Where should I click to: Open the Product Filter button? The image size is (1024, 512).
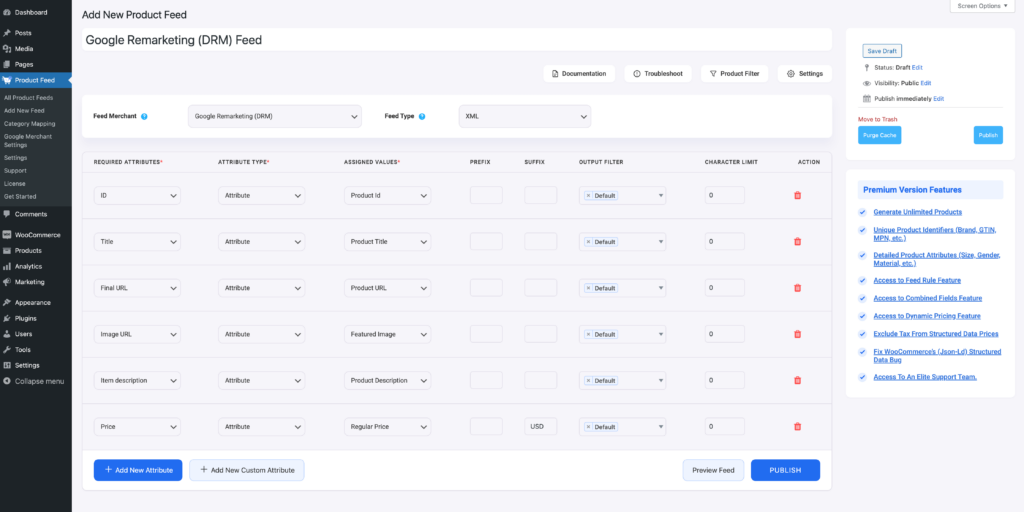pos(734,74)
